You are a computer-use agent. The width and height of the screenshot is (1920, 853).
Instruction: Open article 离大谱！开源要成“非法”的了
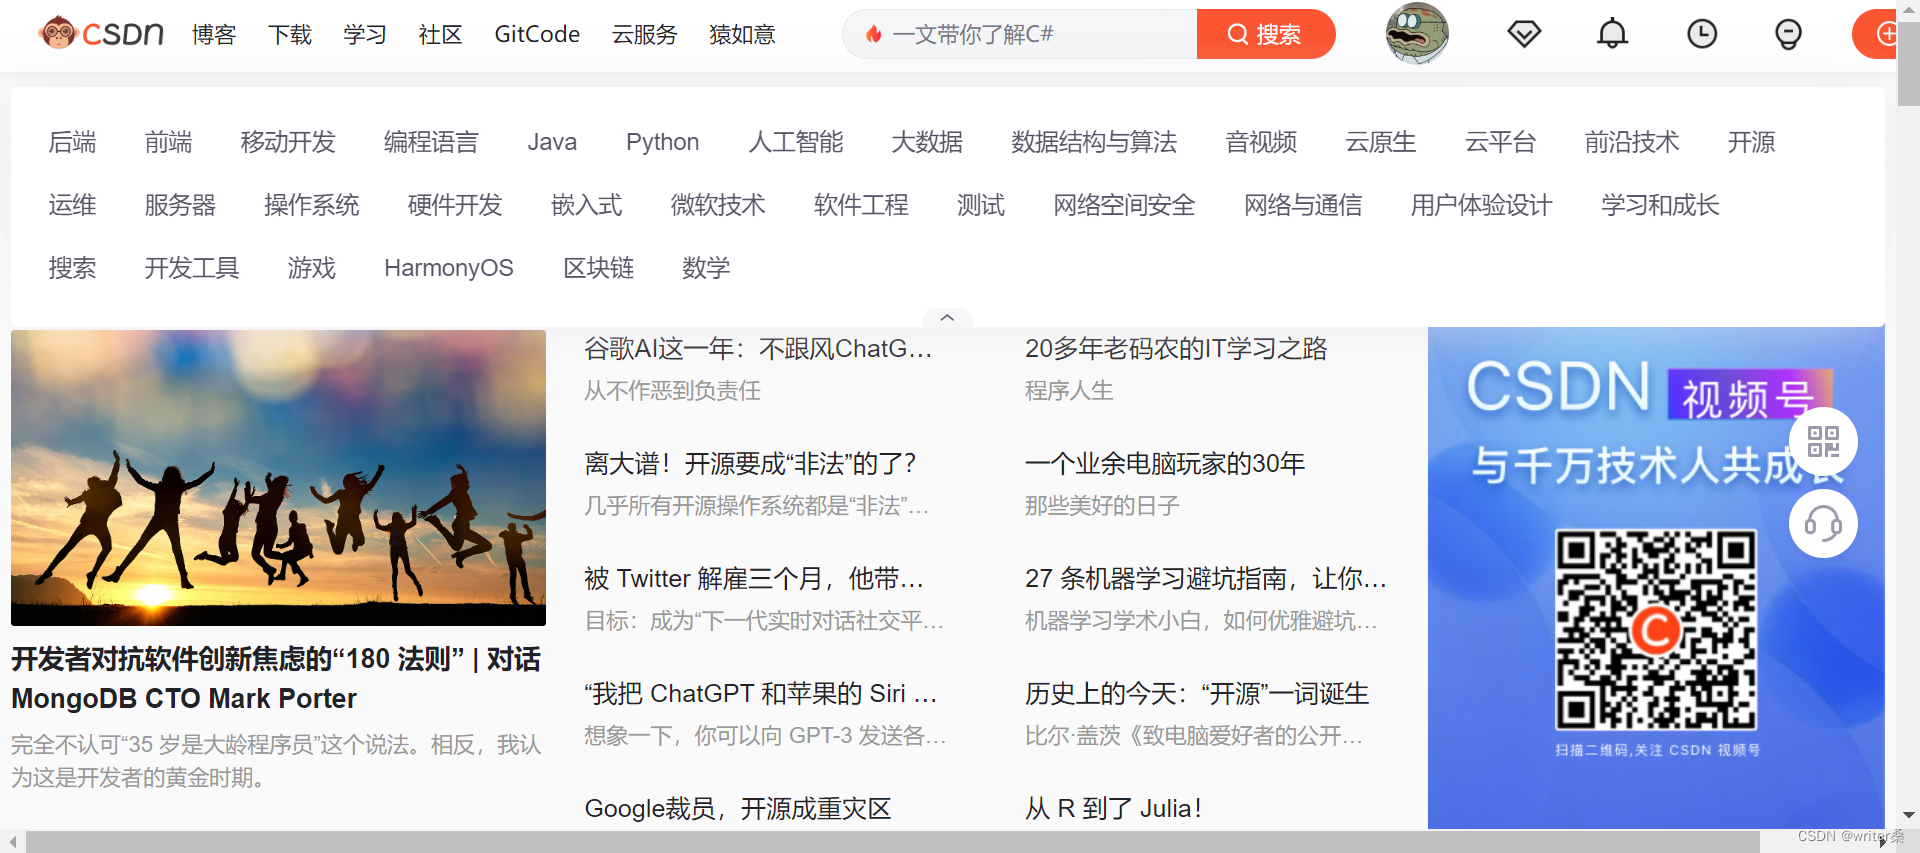750,463
